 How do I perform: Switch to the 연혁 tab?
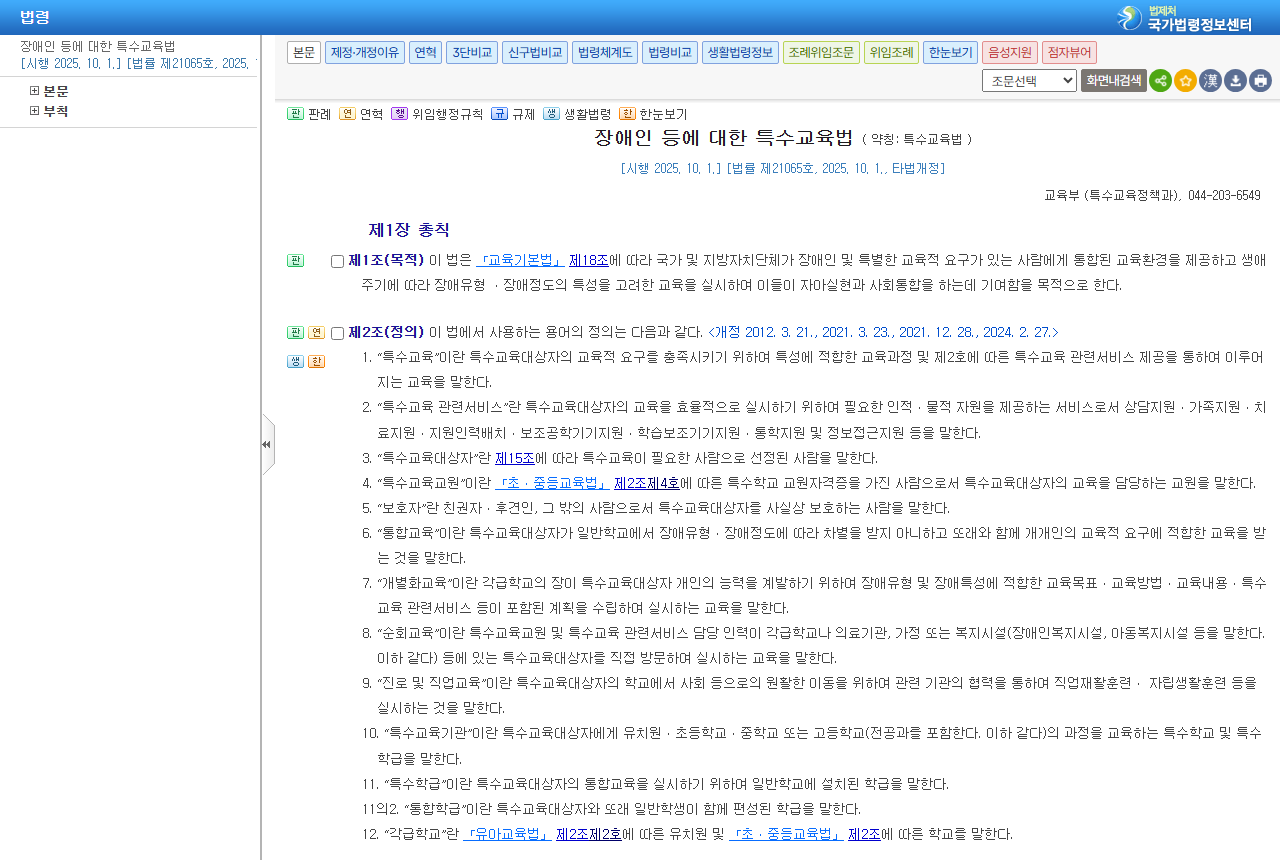425,53
